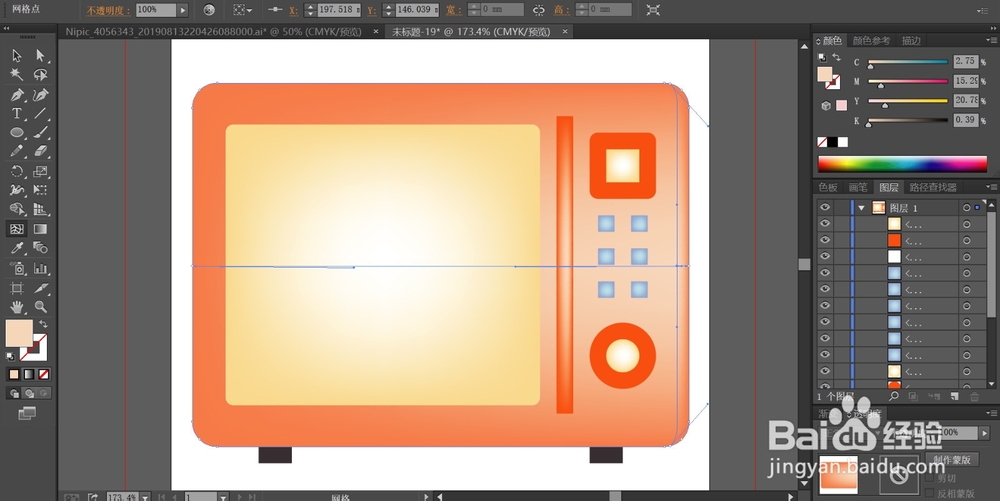Create new layer in Layers panel
1000x501 pixels.
pyautogui.click(x=954, y=396)
